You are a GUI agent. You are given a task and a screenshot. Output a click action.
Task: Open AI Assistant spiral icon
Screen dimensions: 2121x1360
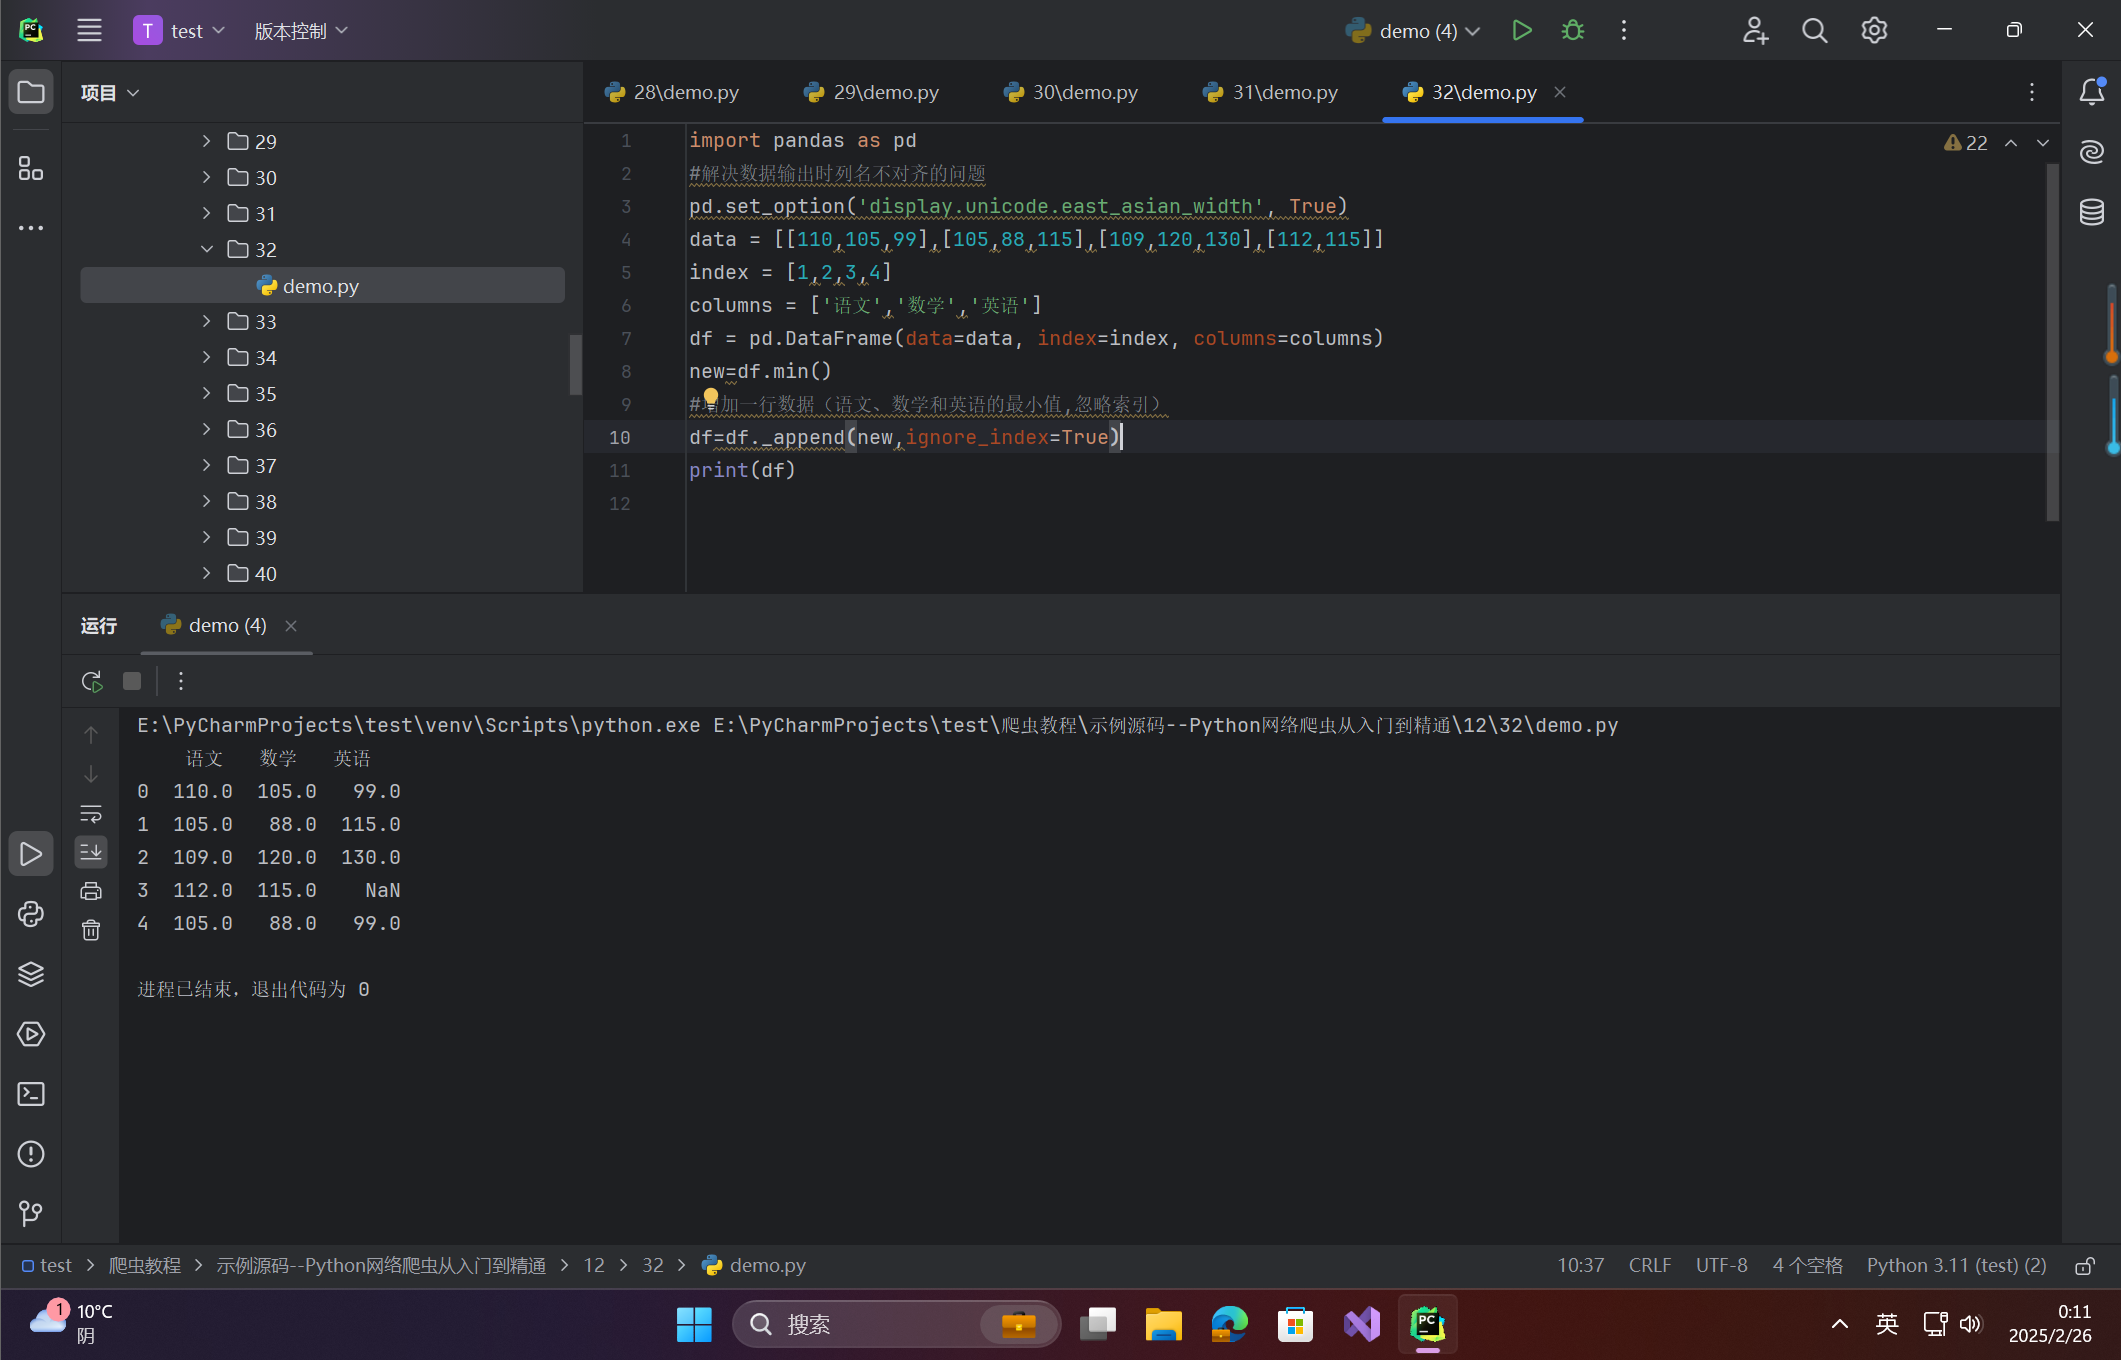coord(2092,152)
